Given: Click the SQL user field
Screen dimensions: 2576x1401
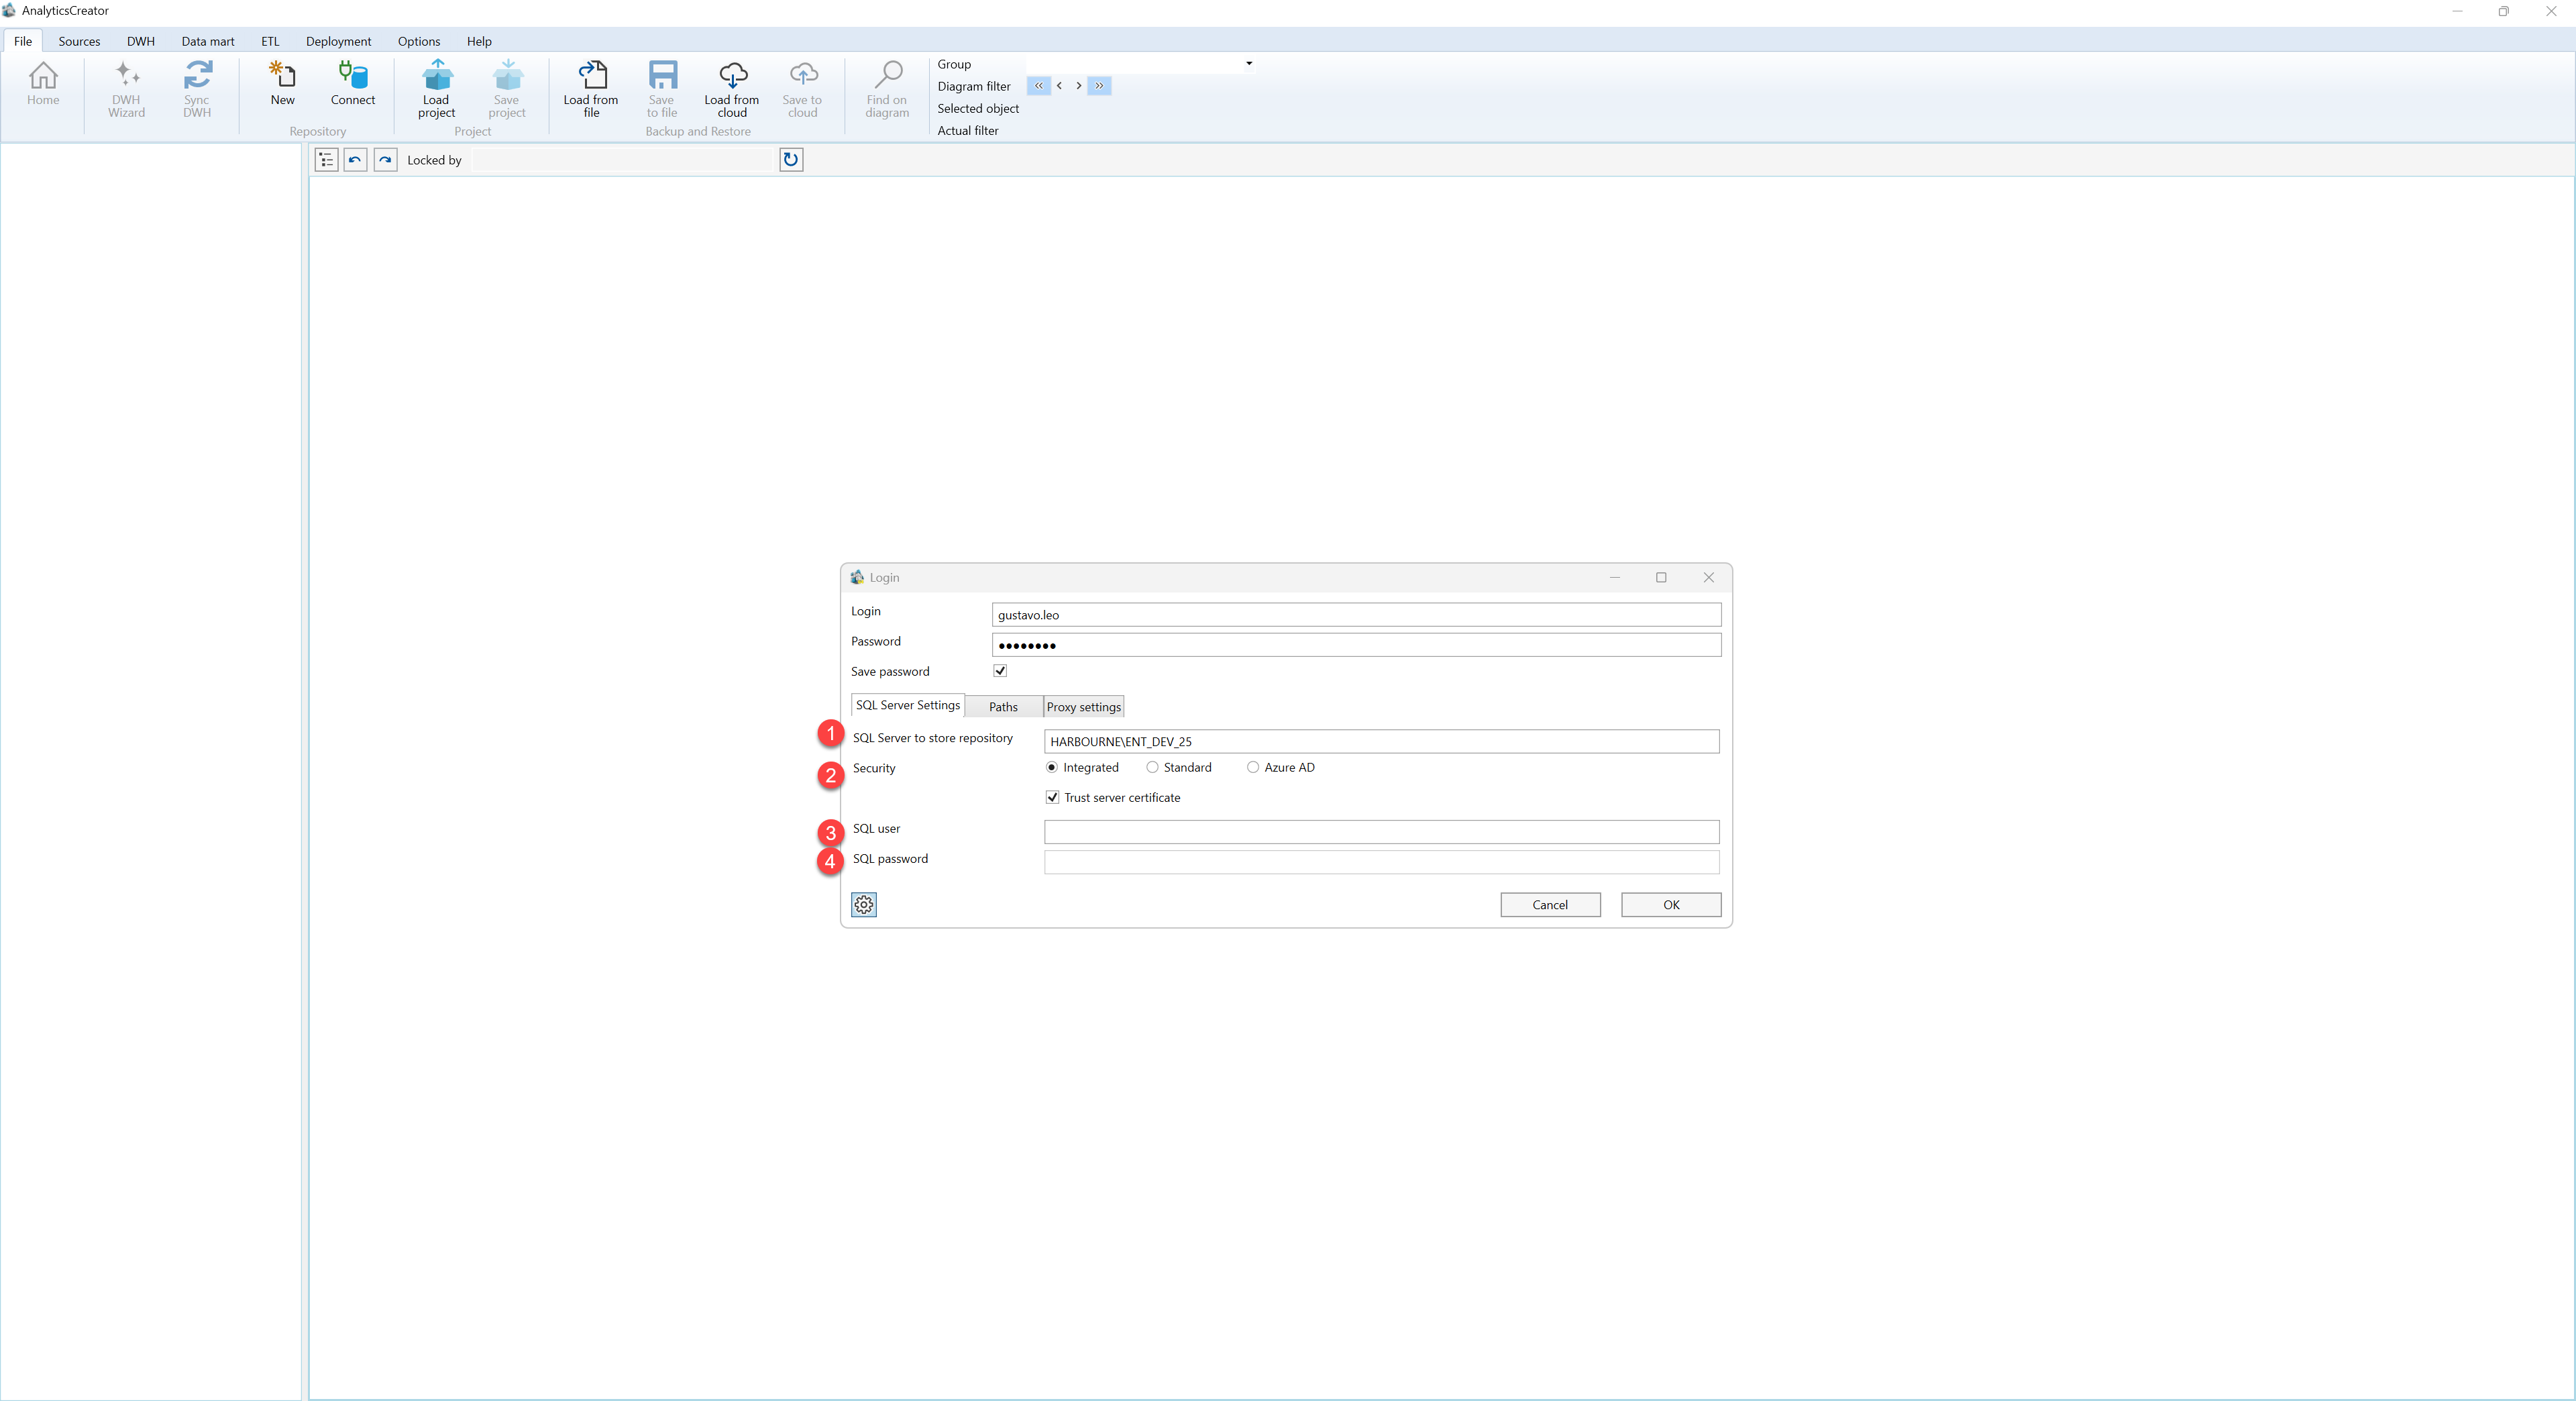Looking at the screenshot, I should pos(1381,832).
